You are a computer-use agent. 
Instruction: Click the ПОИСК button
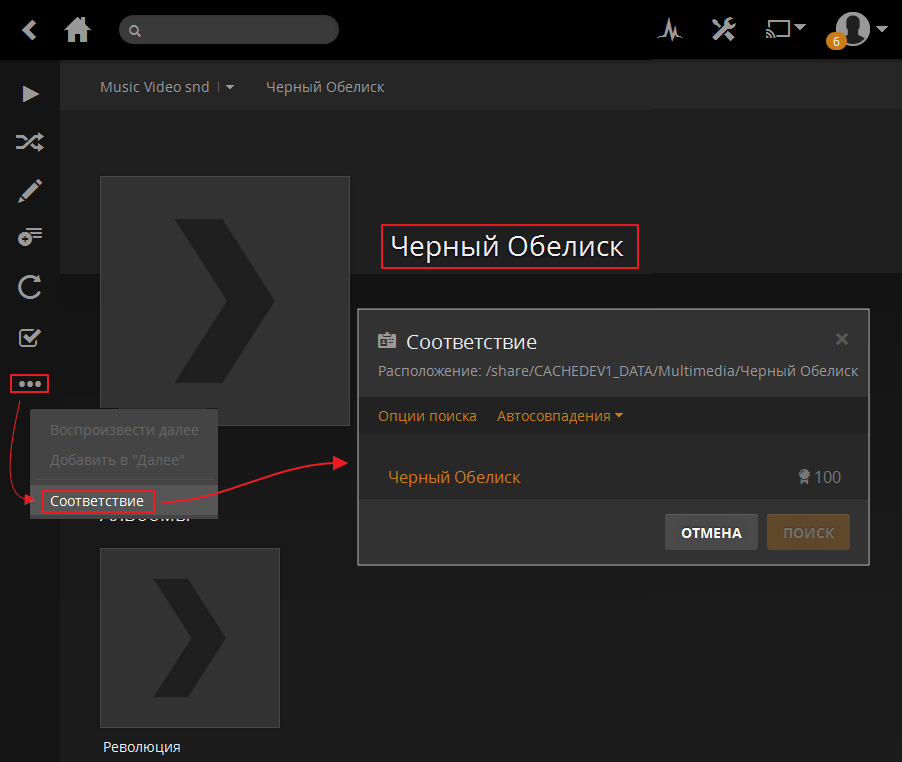(808, 532)
